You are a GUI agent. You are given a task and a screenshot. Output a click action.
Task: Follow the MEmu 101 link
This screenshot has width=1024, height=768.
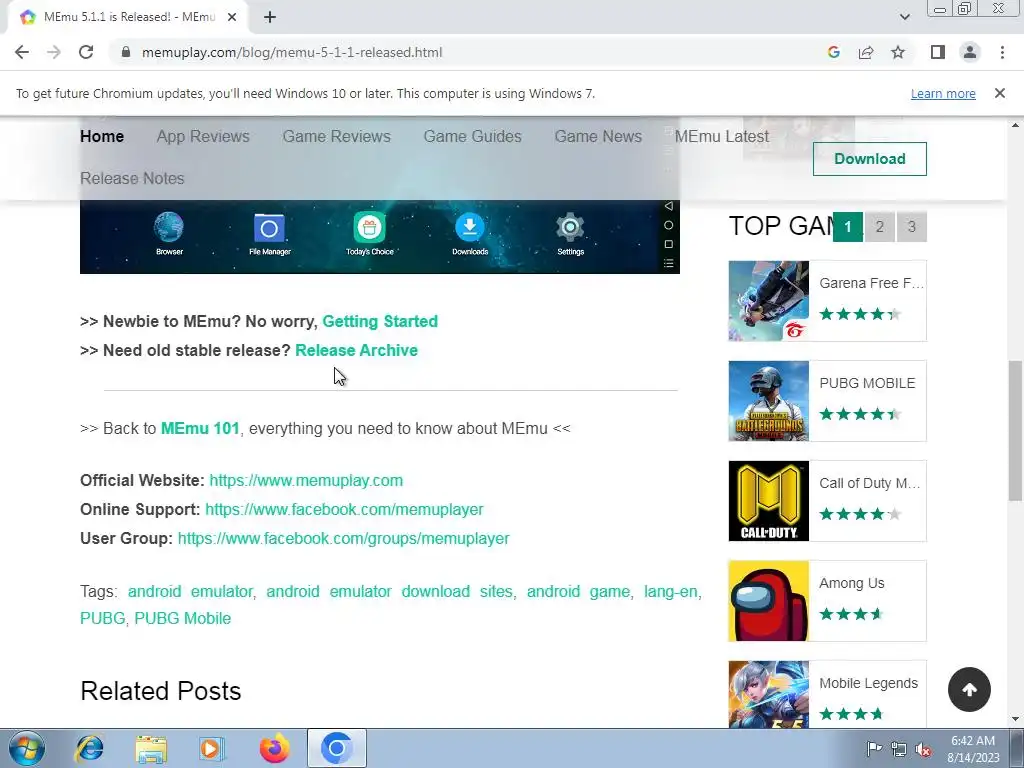(x=200, y=428)
